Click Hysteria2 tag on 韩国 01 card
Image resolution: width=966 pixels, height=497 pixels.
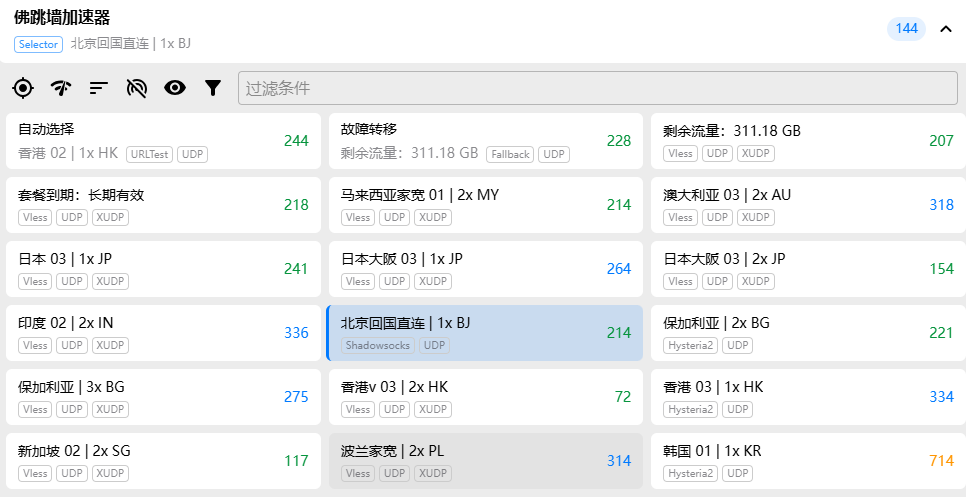pos(691,474)
